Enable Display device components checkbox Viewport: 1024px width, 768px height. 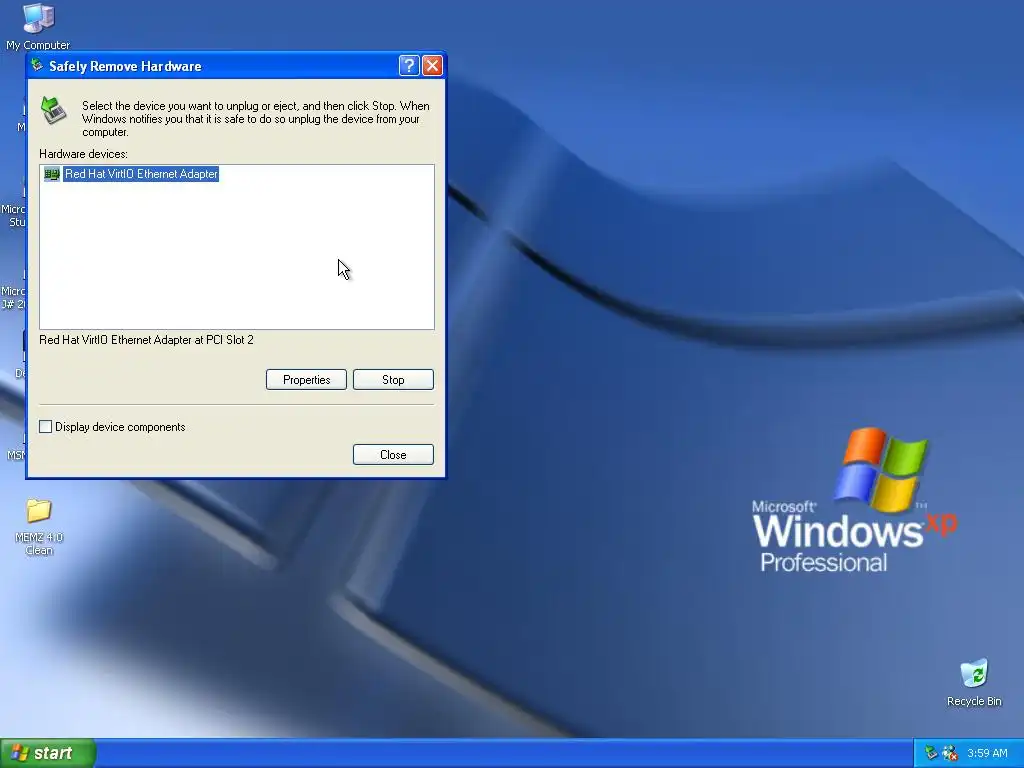[46, 426]
